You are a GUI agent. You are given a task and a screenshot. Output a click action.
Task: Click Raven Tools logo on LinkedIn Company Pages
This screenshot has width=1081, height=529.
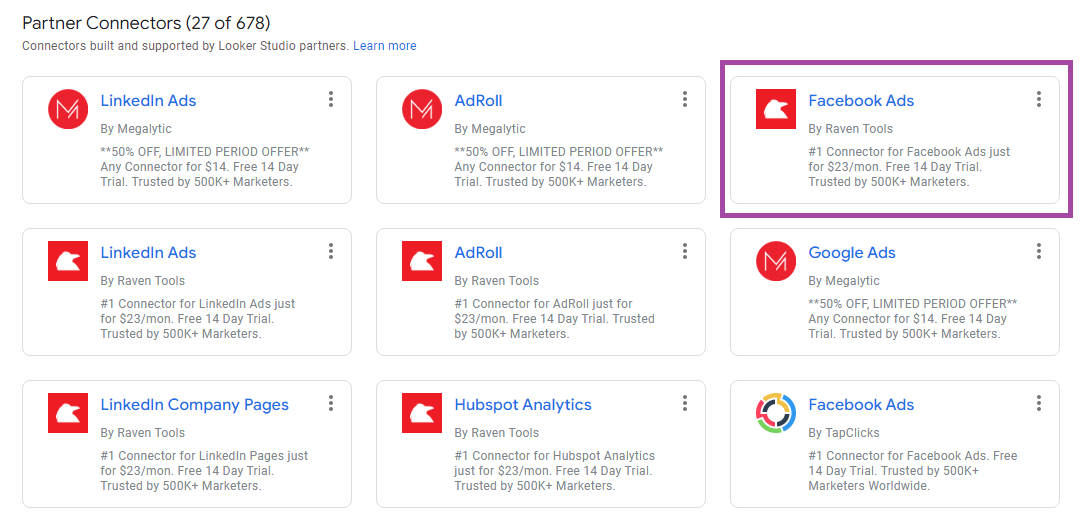[68, 413]
